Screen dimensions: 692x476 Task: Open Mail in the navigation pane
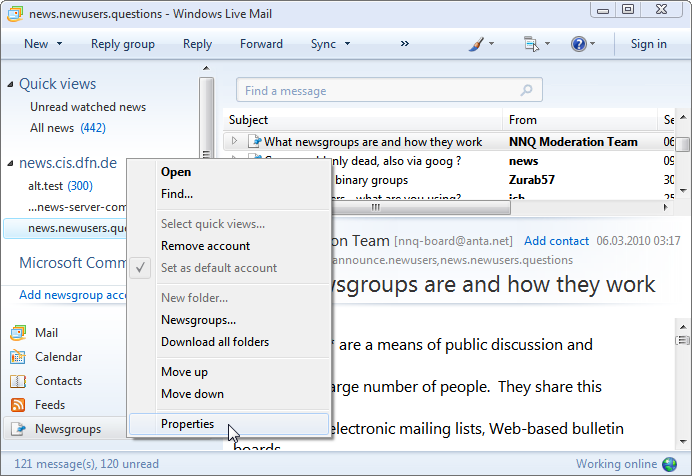pyautogui.click(x=46, y=333)
